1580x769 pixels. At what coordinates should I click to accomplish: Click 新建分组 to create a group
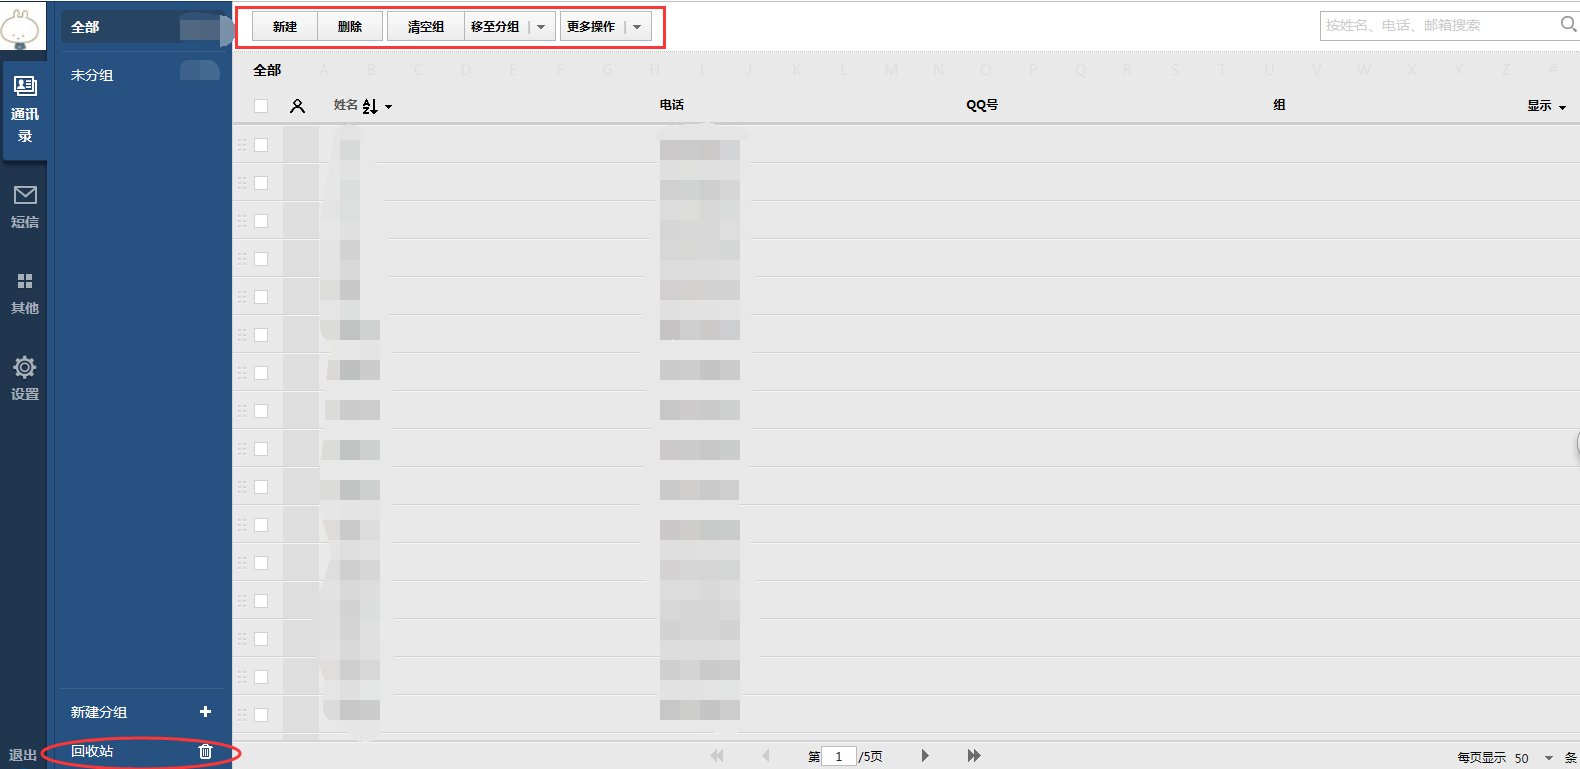[99, 712]
